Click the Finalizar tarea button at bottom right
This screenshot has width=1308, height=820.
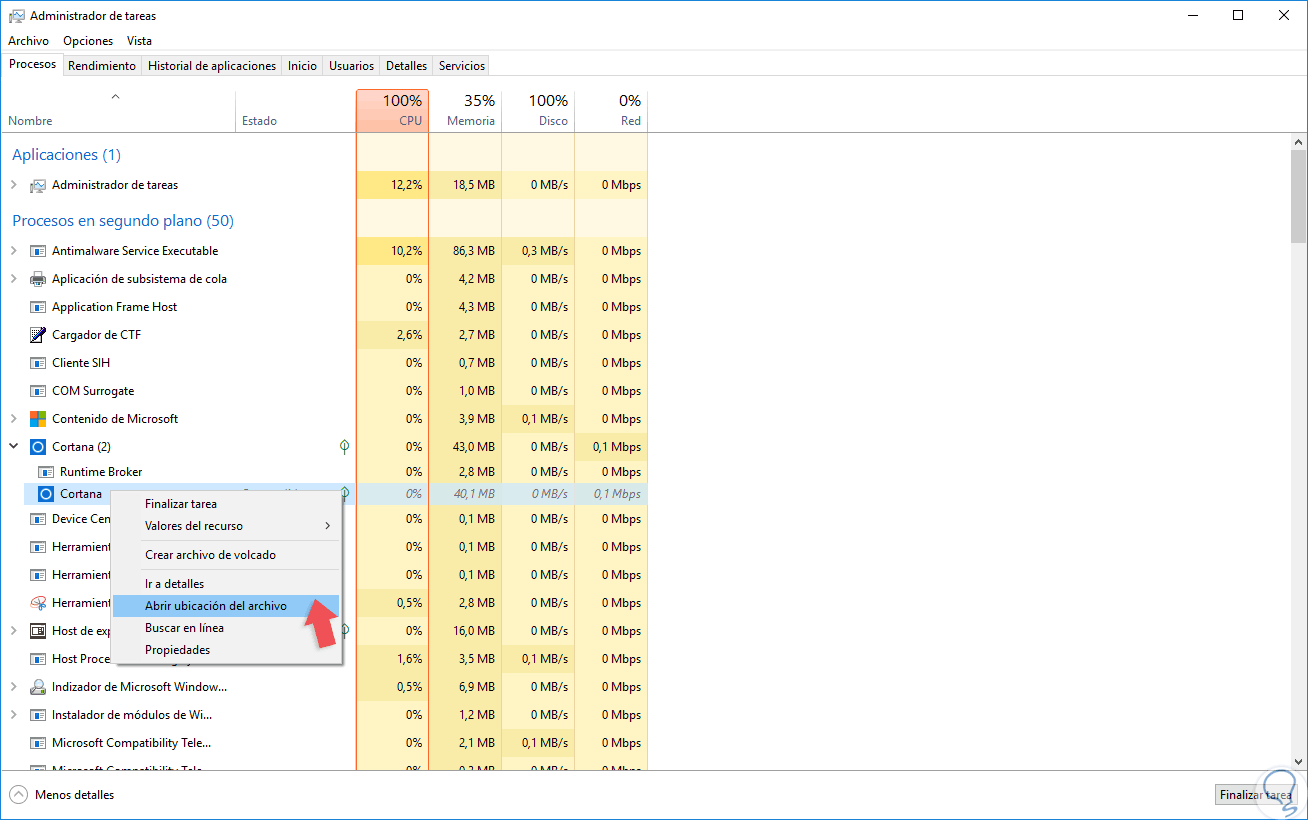point(1255,795)
